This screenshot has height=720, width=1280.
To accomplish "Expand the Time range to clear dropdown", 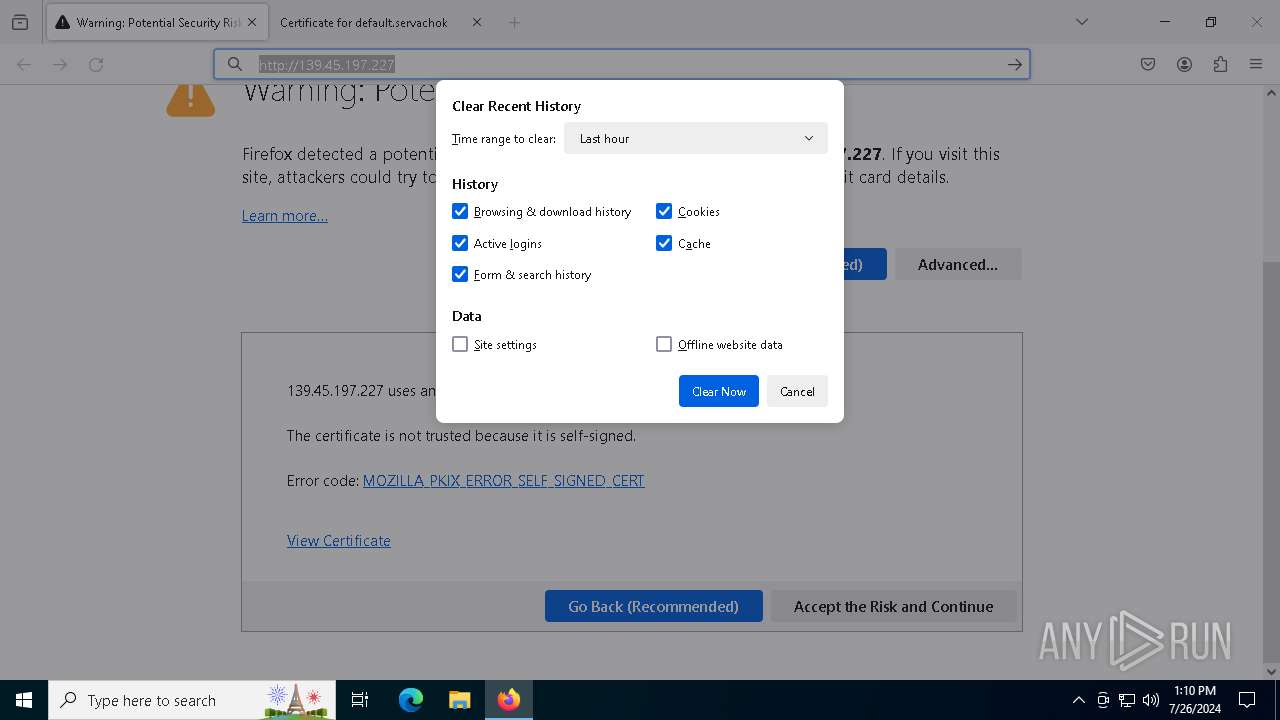I will click(696, 138).
